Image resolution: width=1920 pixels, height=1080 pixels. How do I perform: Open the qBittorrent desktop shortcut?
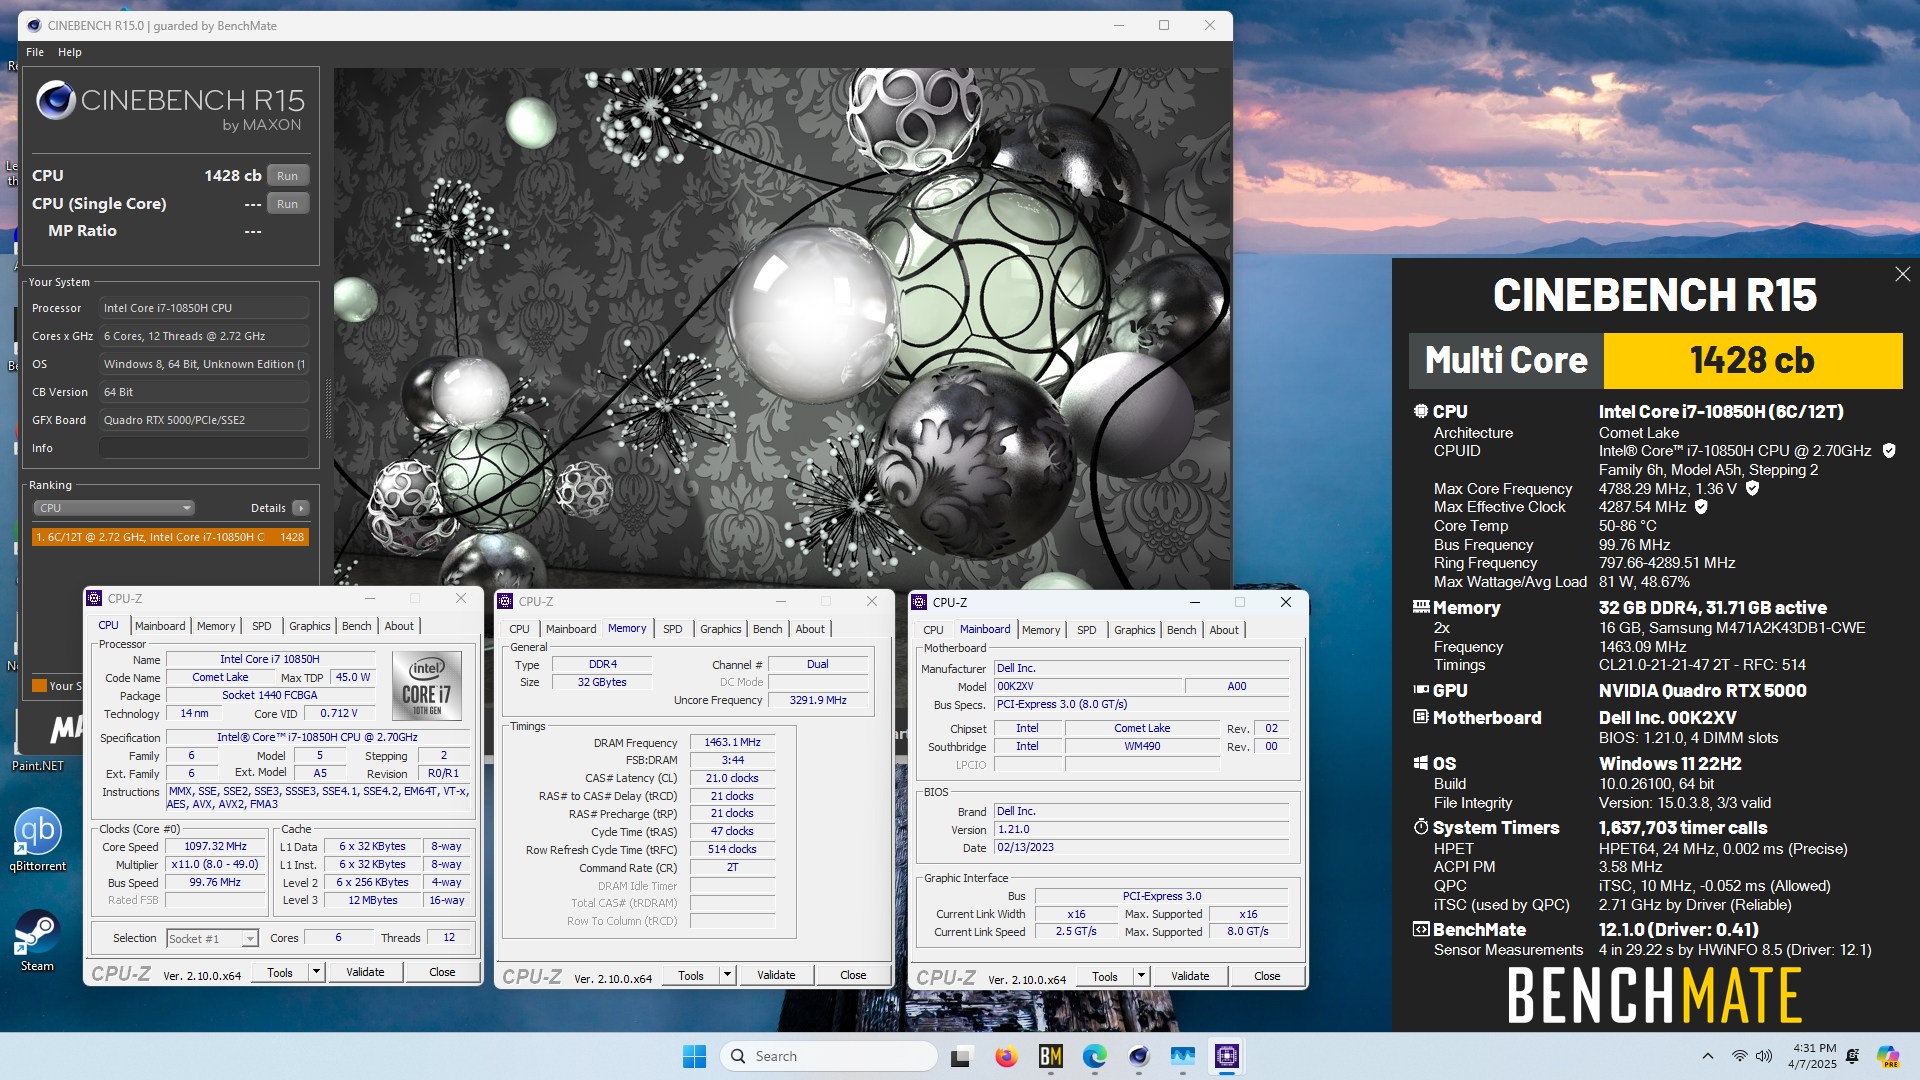(37, 840)
